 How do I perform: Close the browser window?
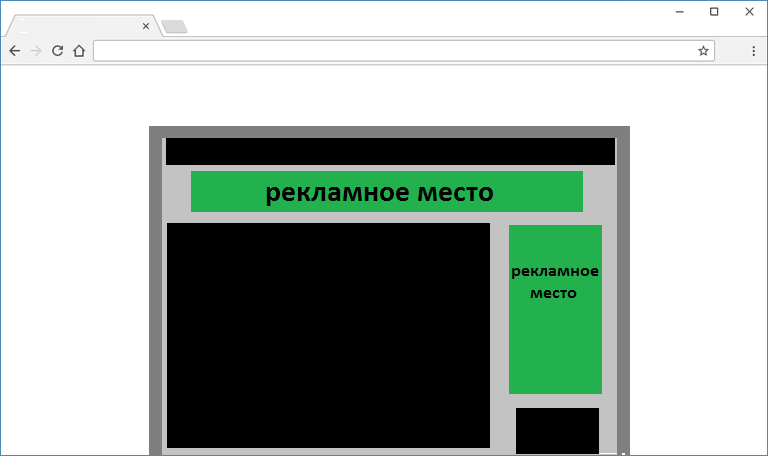[748, 11]
